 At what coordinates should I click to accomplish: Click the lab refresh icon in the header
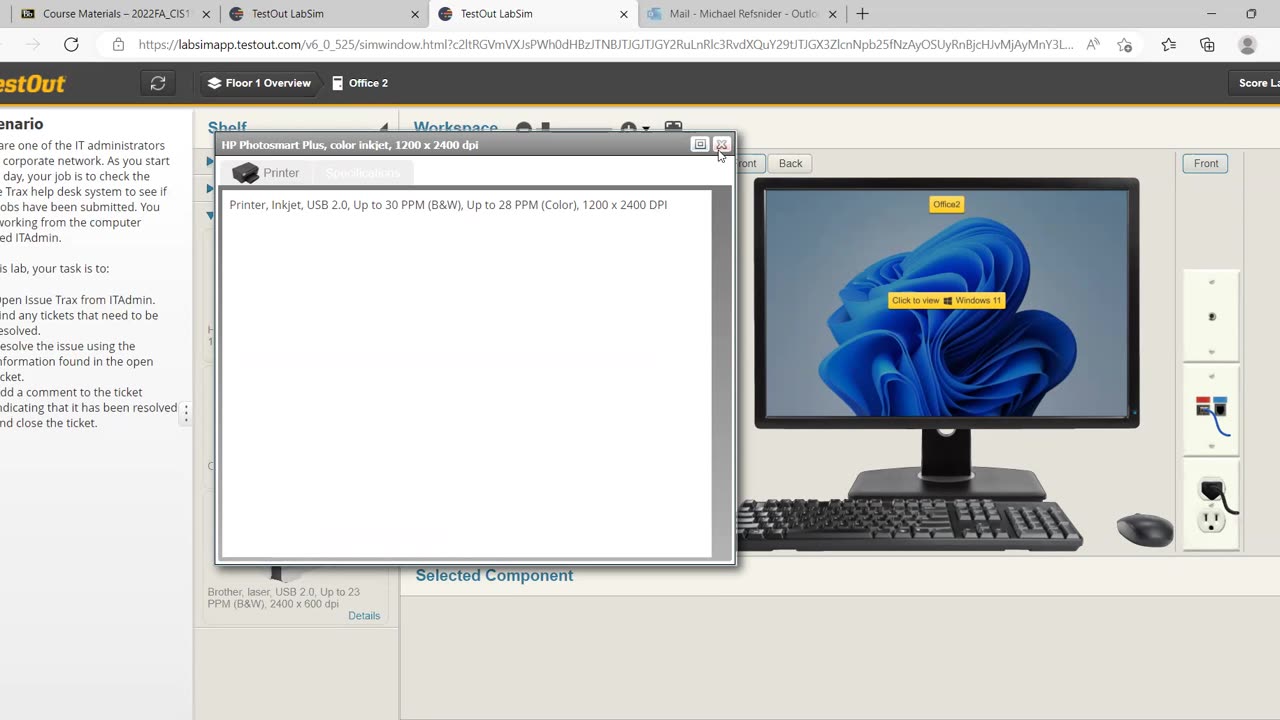tap(158, 83)
